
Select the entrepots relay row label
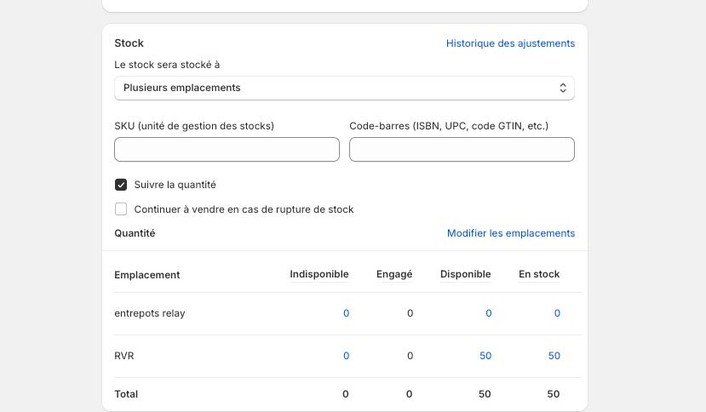point(149,313)
